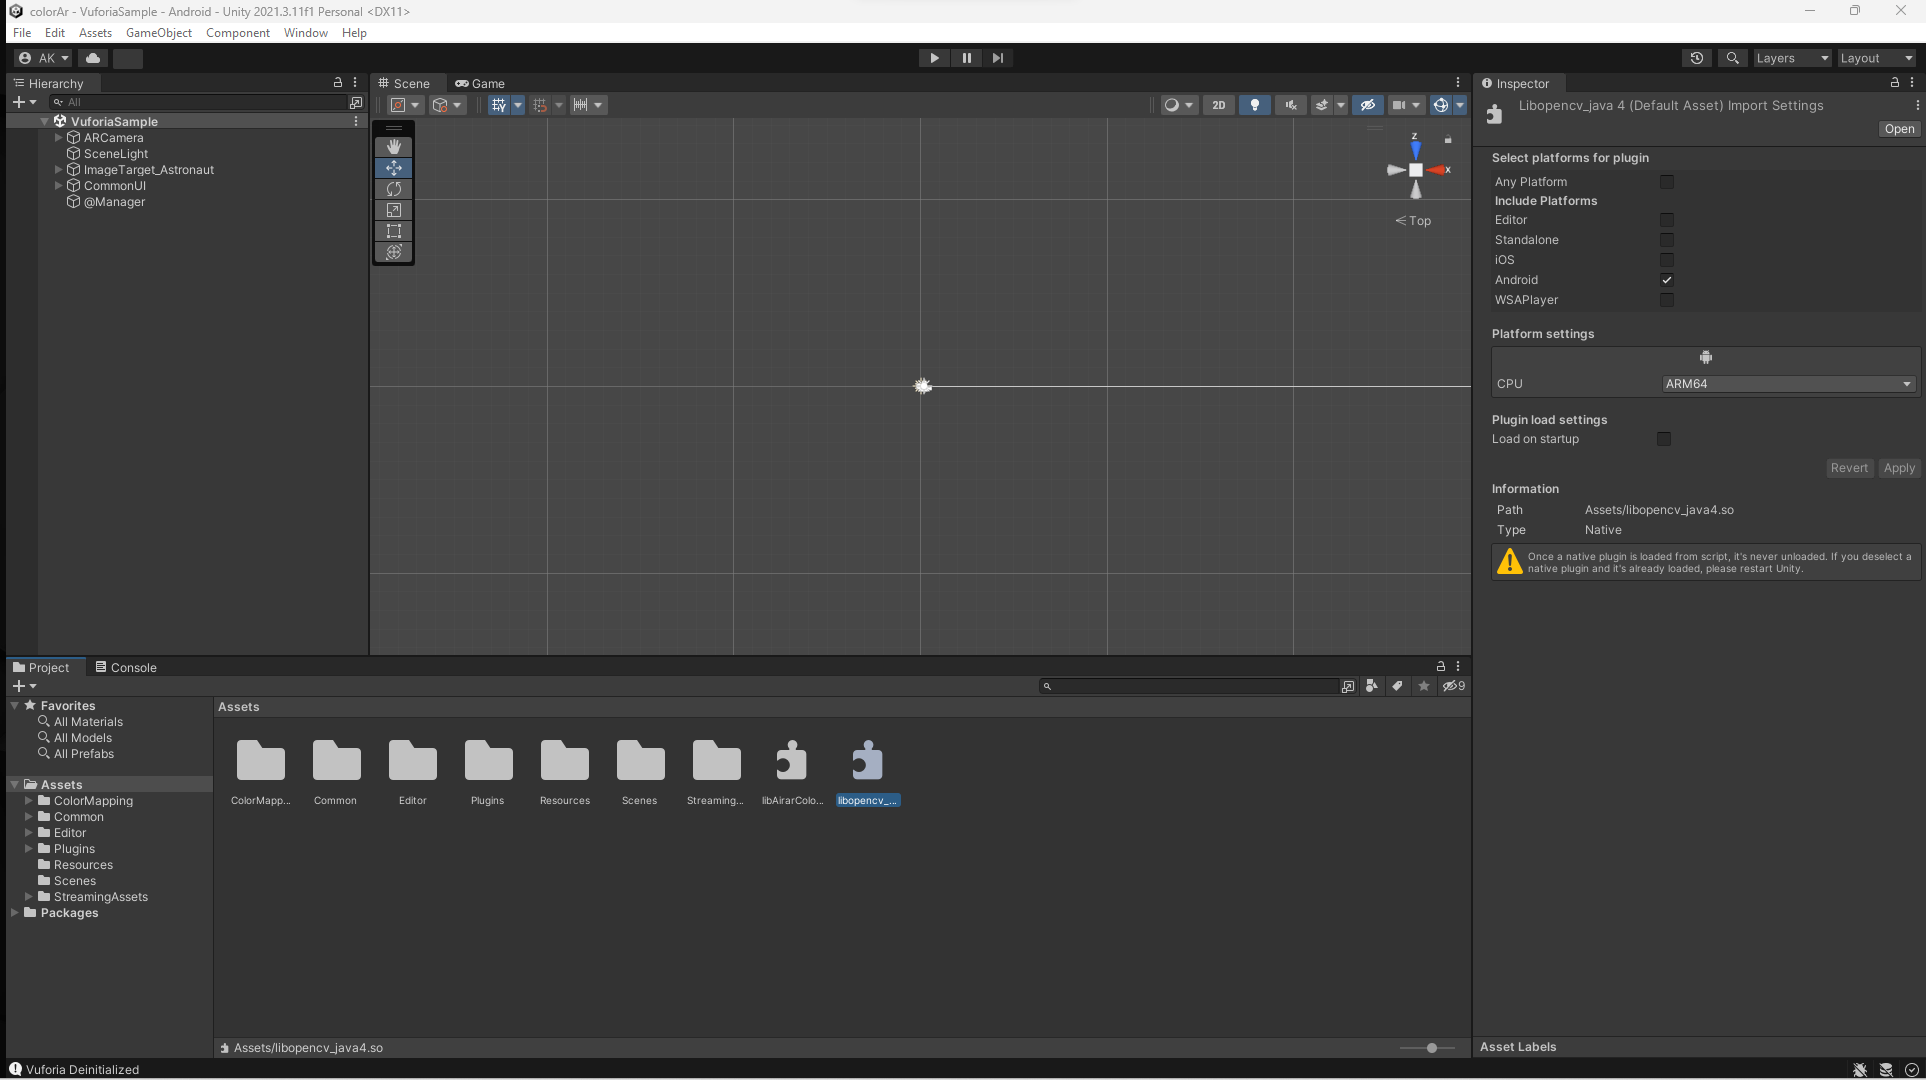Viewport: 1926px width, 1080px height.
Task: Select the Rotate tool
Action: (x=393, y=189)
